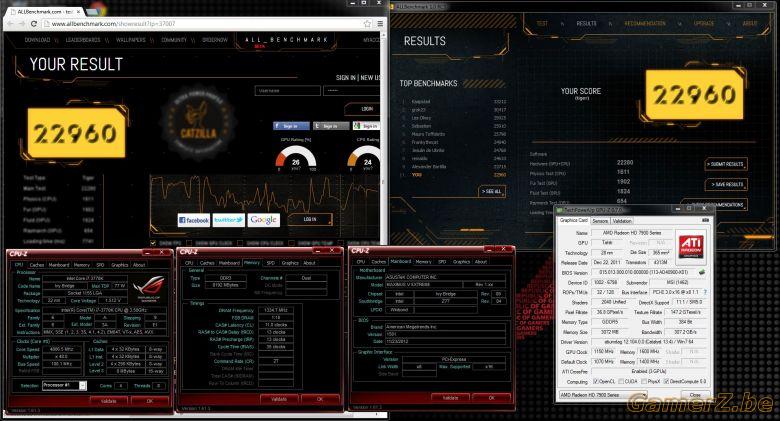Toggle the OpenCL checkbox in GPU-Z
The width and height of the screenshot is (780, 421).
tap(596, 381)
